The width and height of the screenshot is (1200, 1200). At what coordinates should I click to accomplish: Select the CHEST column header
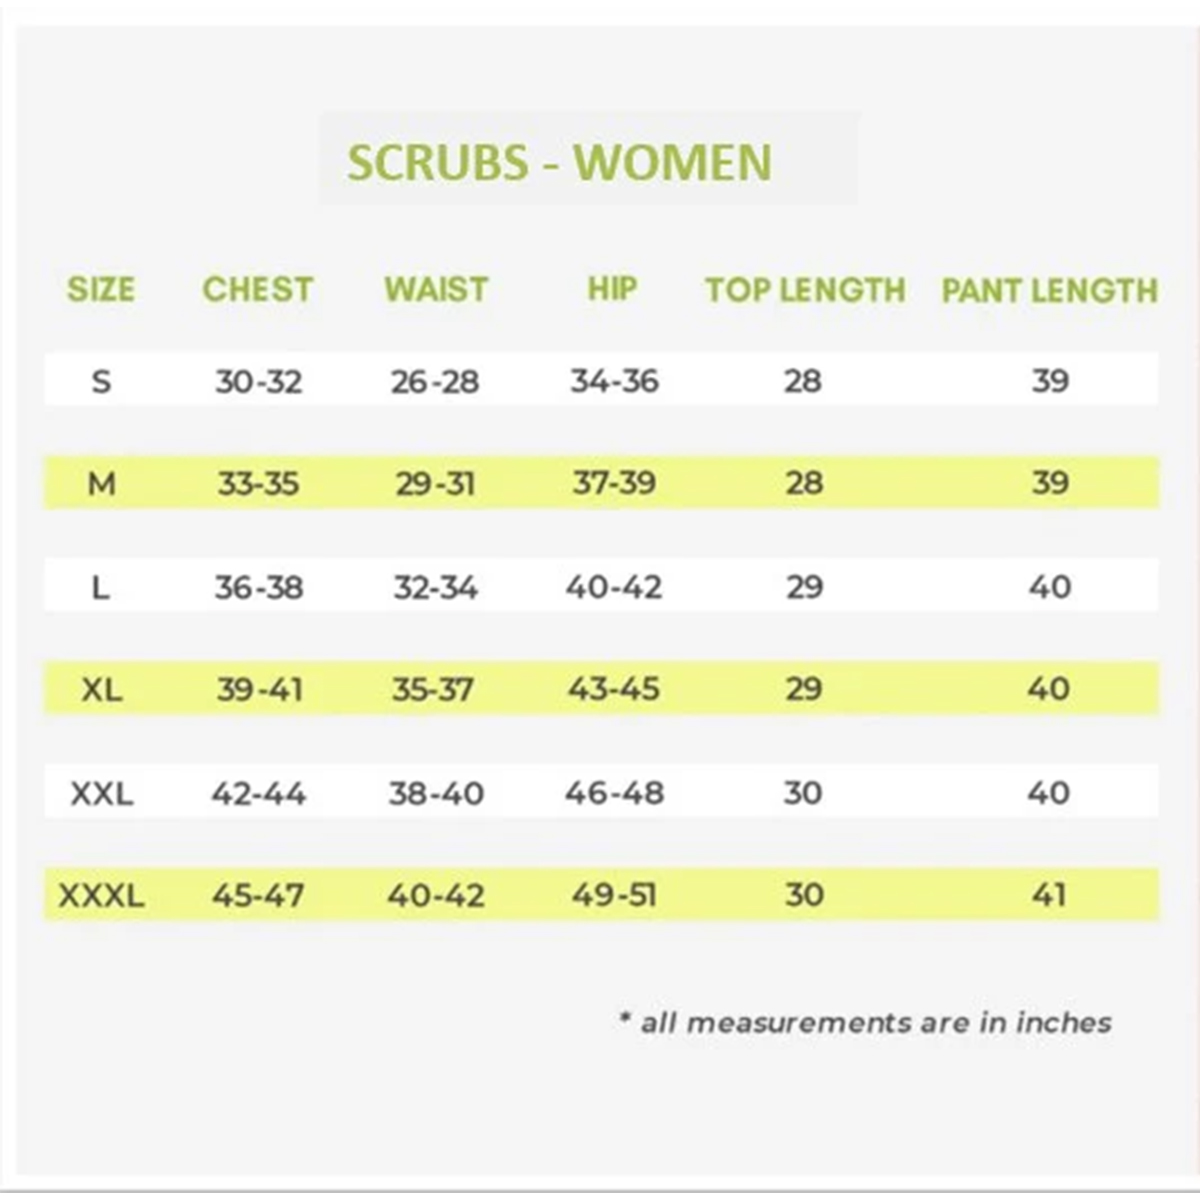click(x=257, y=289)
